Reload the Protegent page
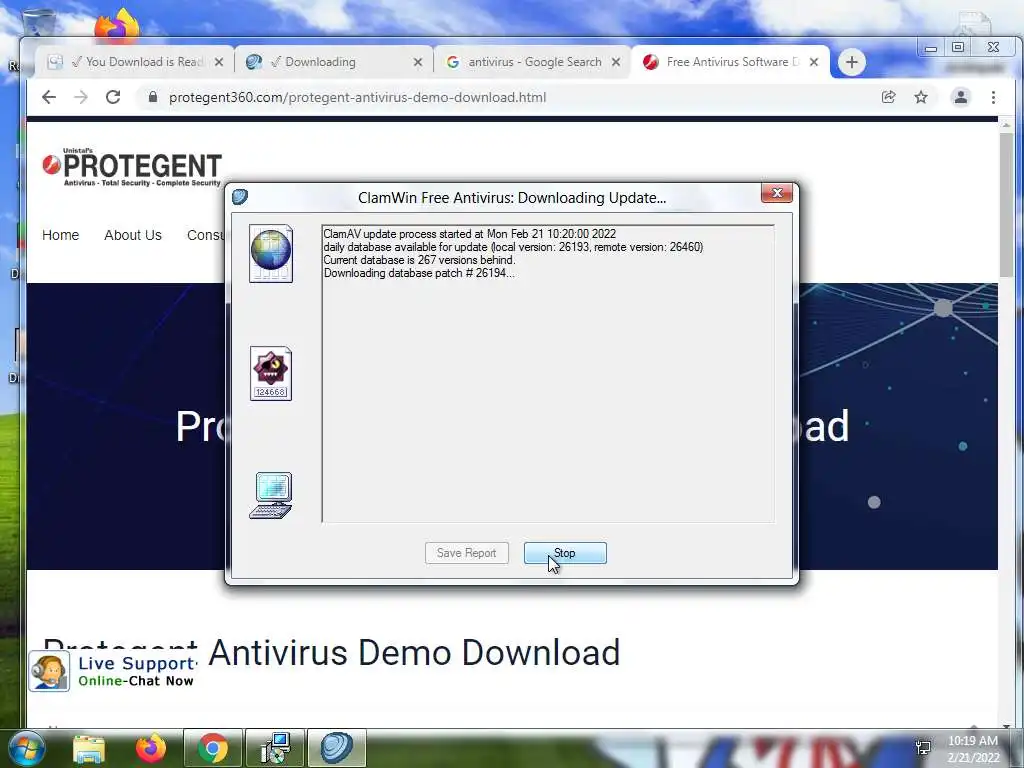This screenshot has width=1024, height=768. pyautogui.click(x=113, y=97)
